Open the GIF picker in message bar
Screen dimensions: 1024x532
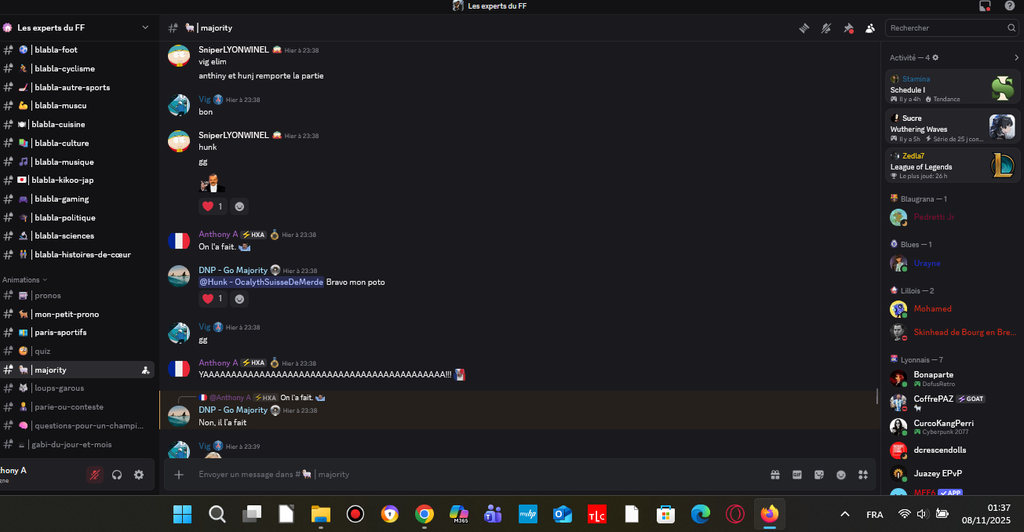797,475
